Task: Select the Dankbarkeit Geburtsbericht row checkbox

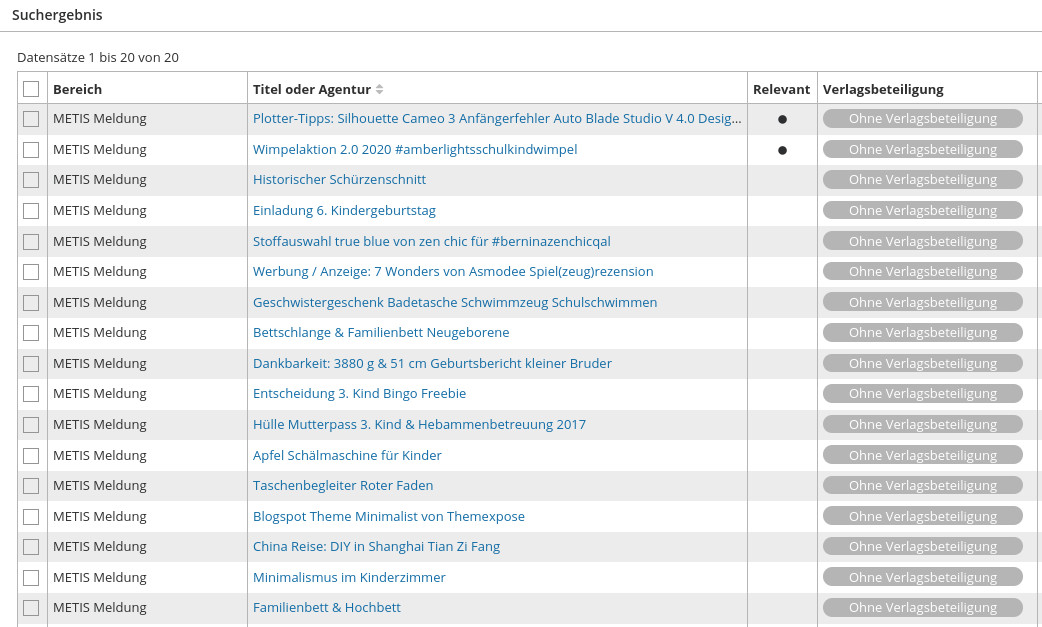Action: [31, 363]
